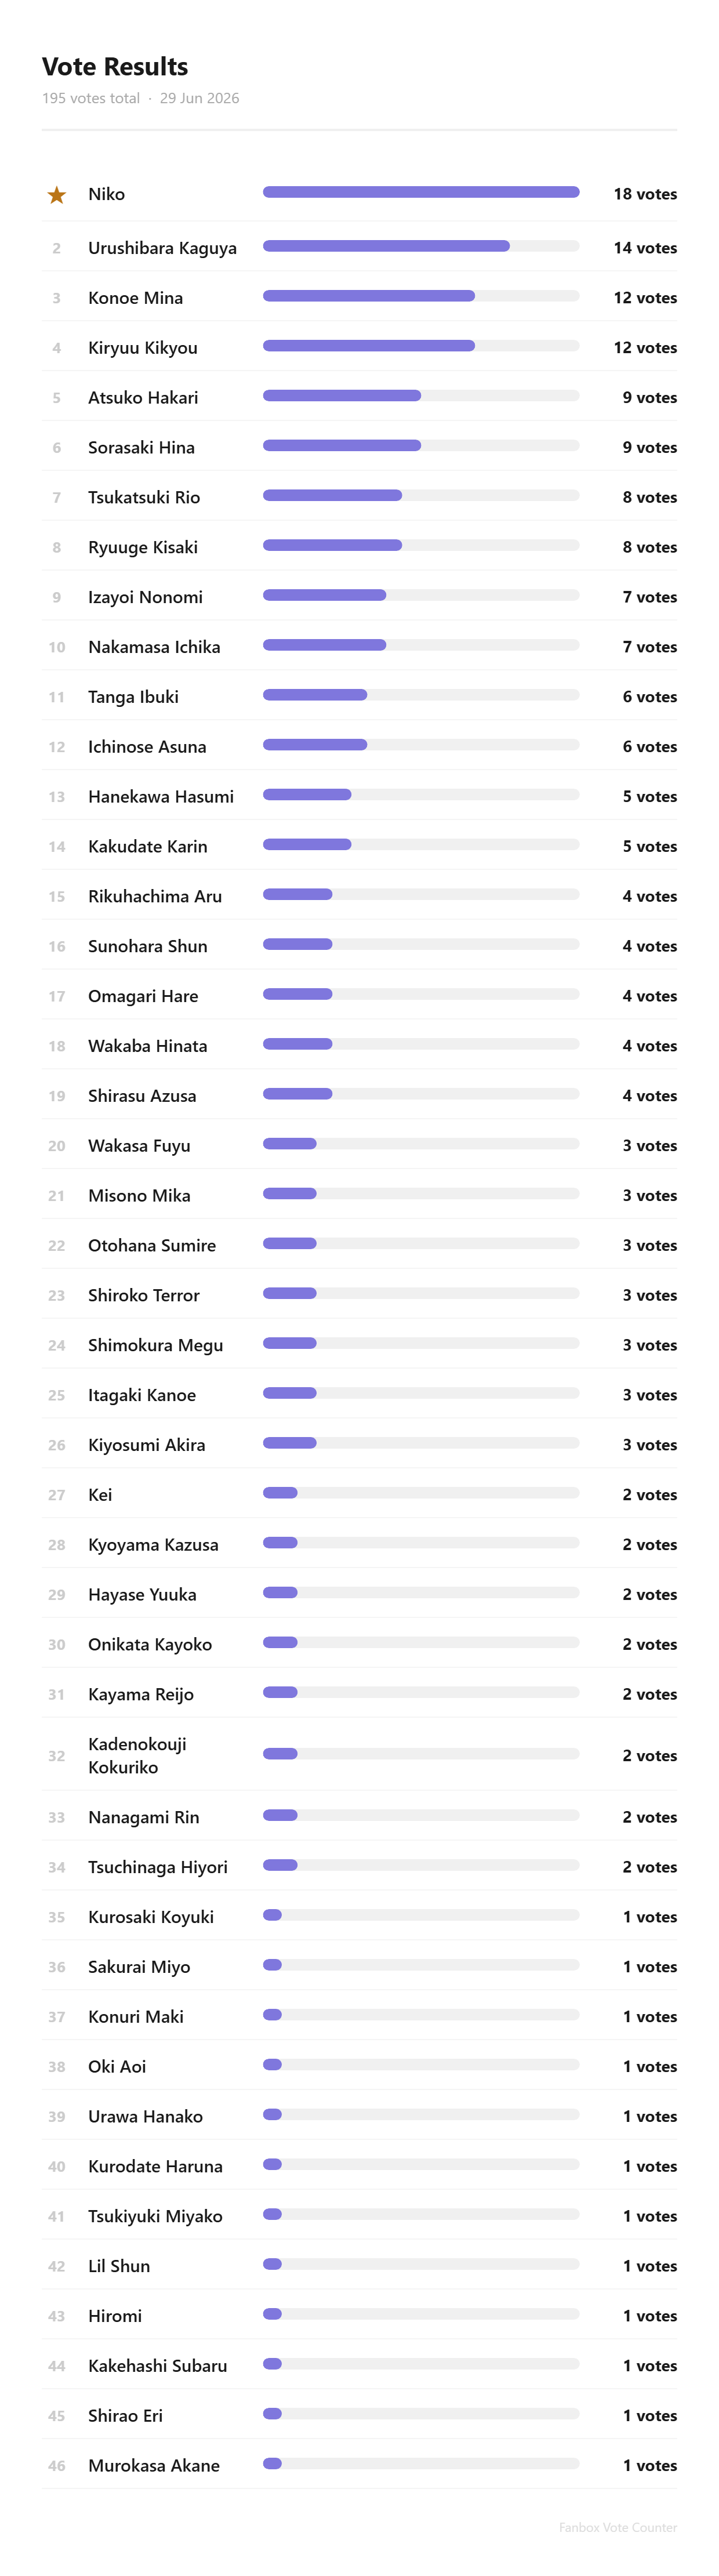Viewport: 719px width, 2576px height.
Task: Click the Urawa Hanako name
Action: point(145,2116)
